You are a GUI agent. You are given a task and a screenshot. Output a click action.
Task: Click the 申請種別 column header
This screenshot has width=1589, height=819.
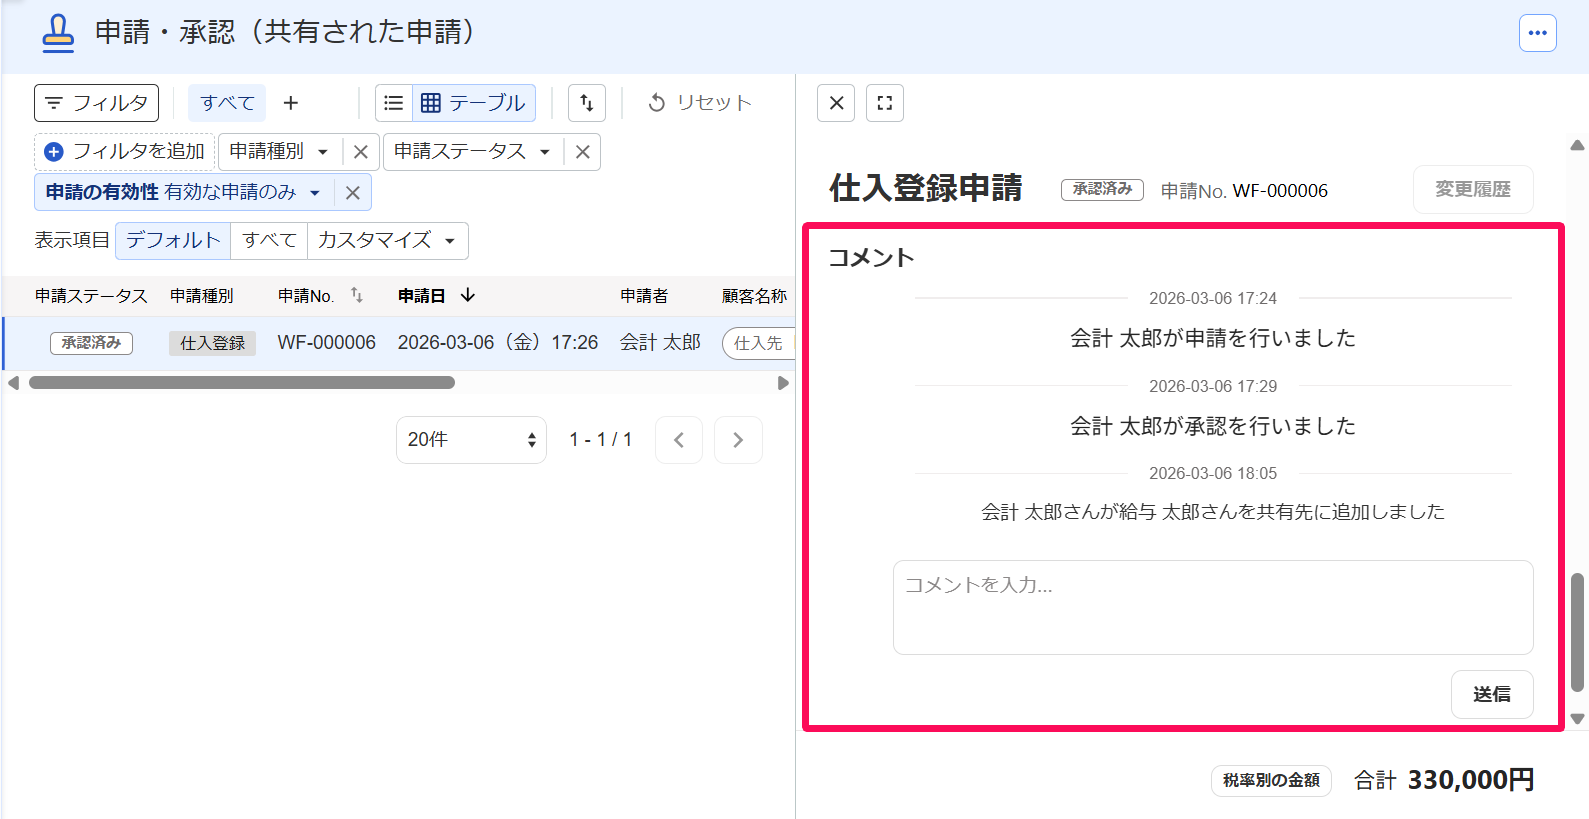(x=202, y=296)
